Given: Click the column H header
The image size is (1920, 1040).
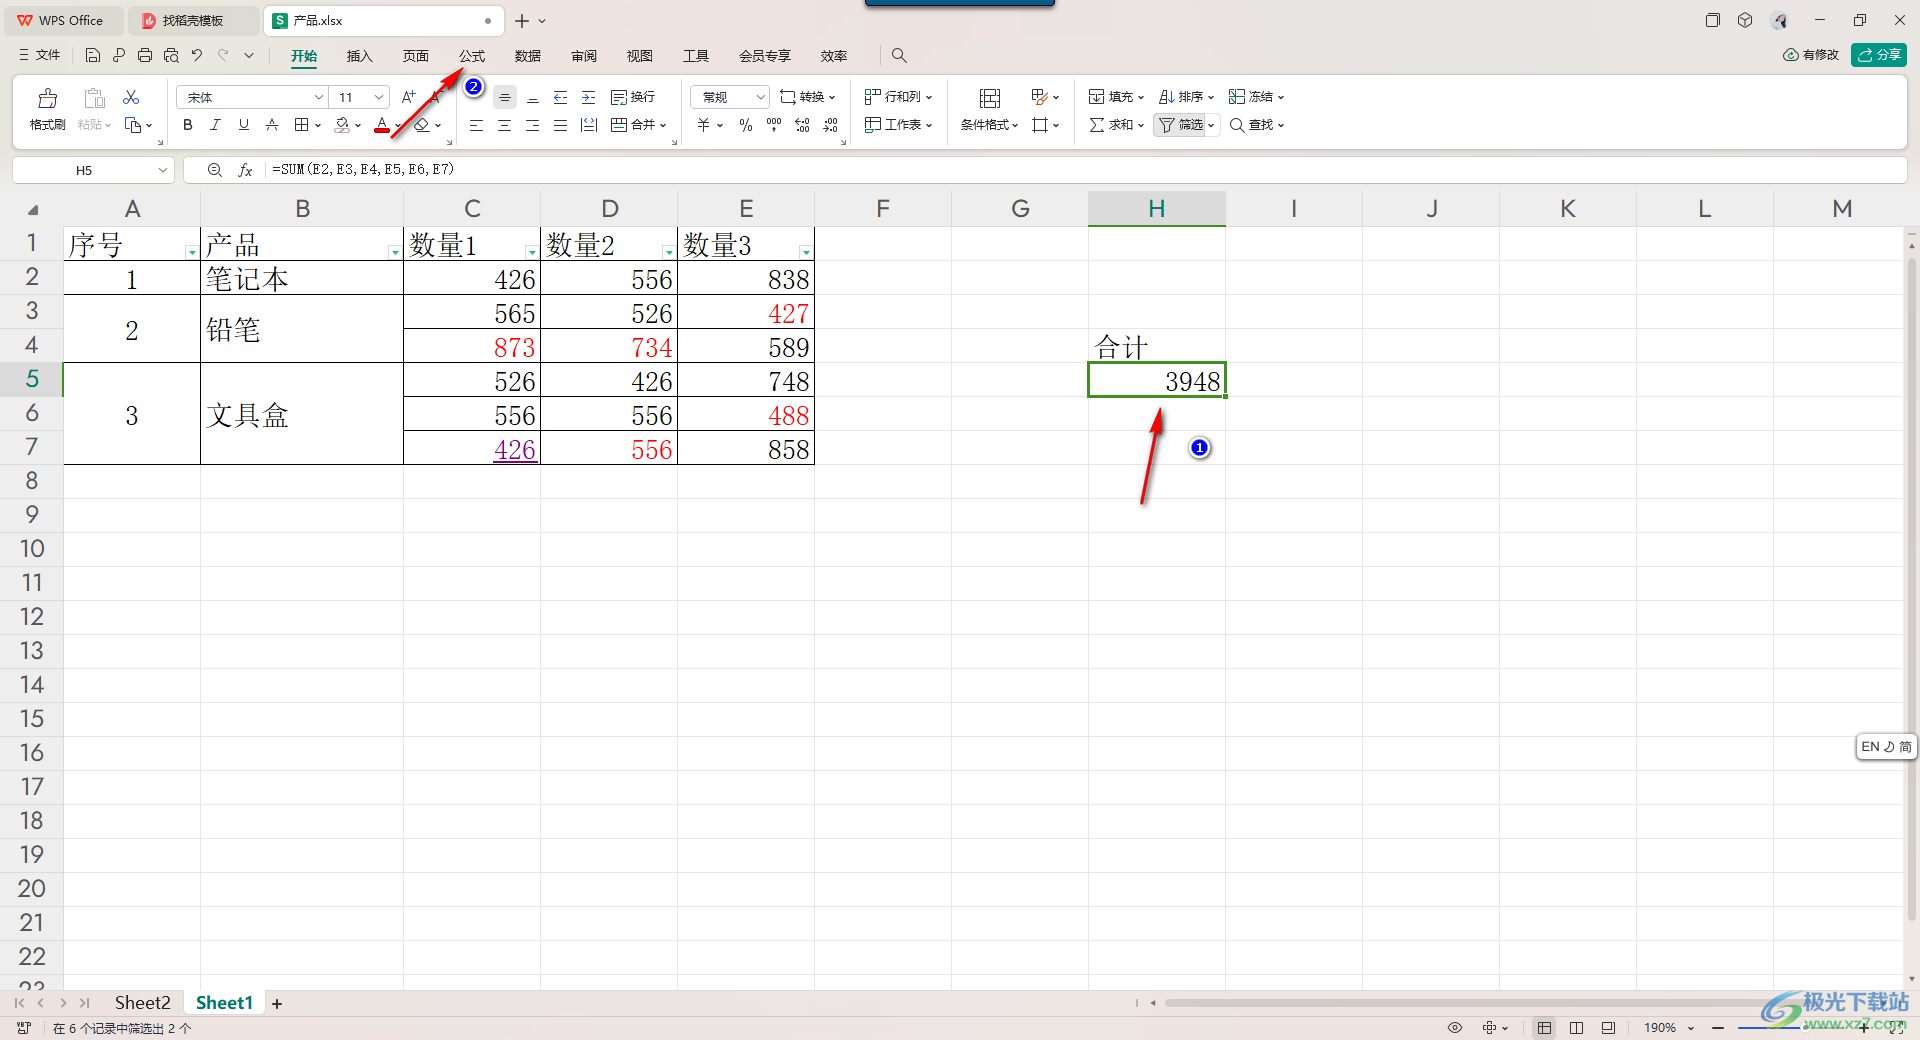Looking at the screenshot, I should (x=1157, y=209).
